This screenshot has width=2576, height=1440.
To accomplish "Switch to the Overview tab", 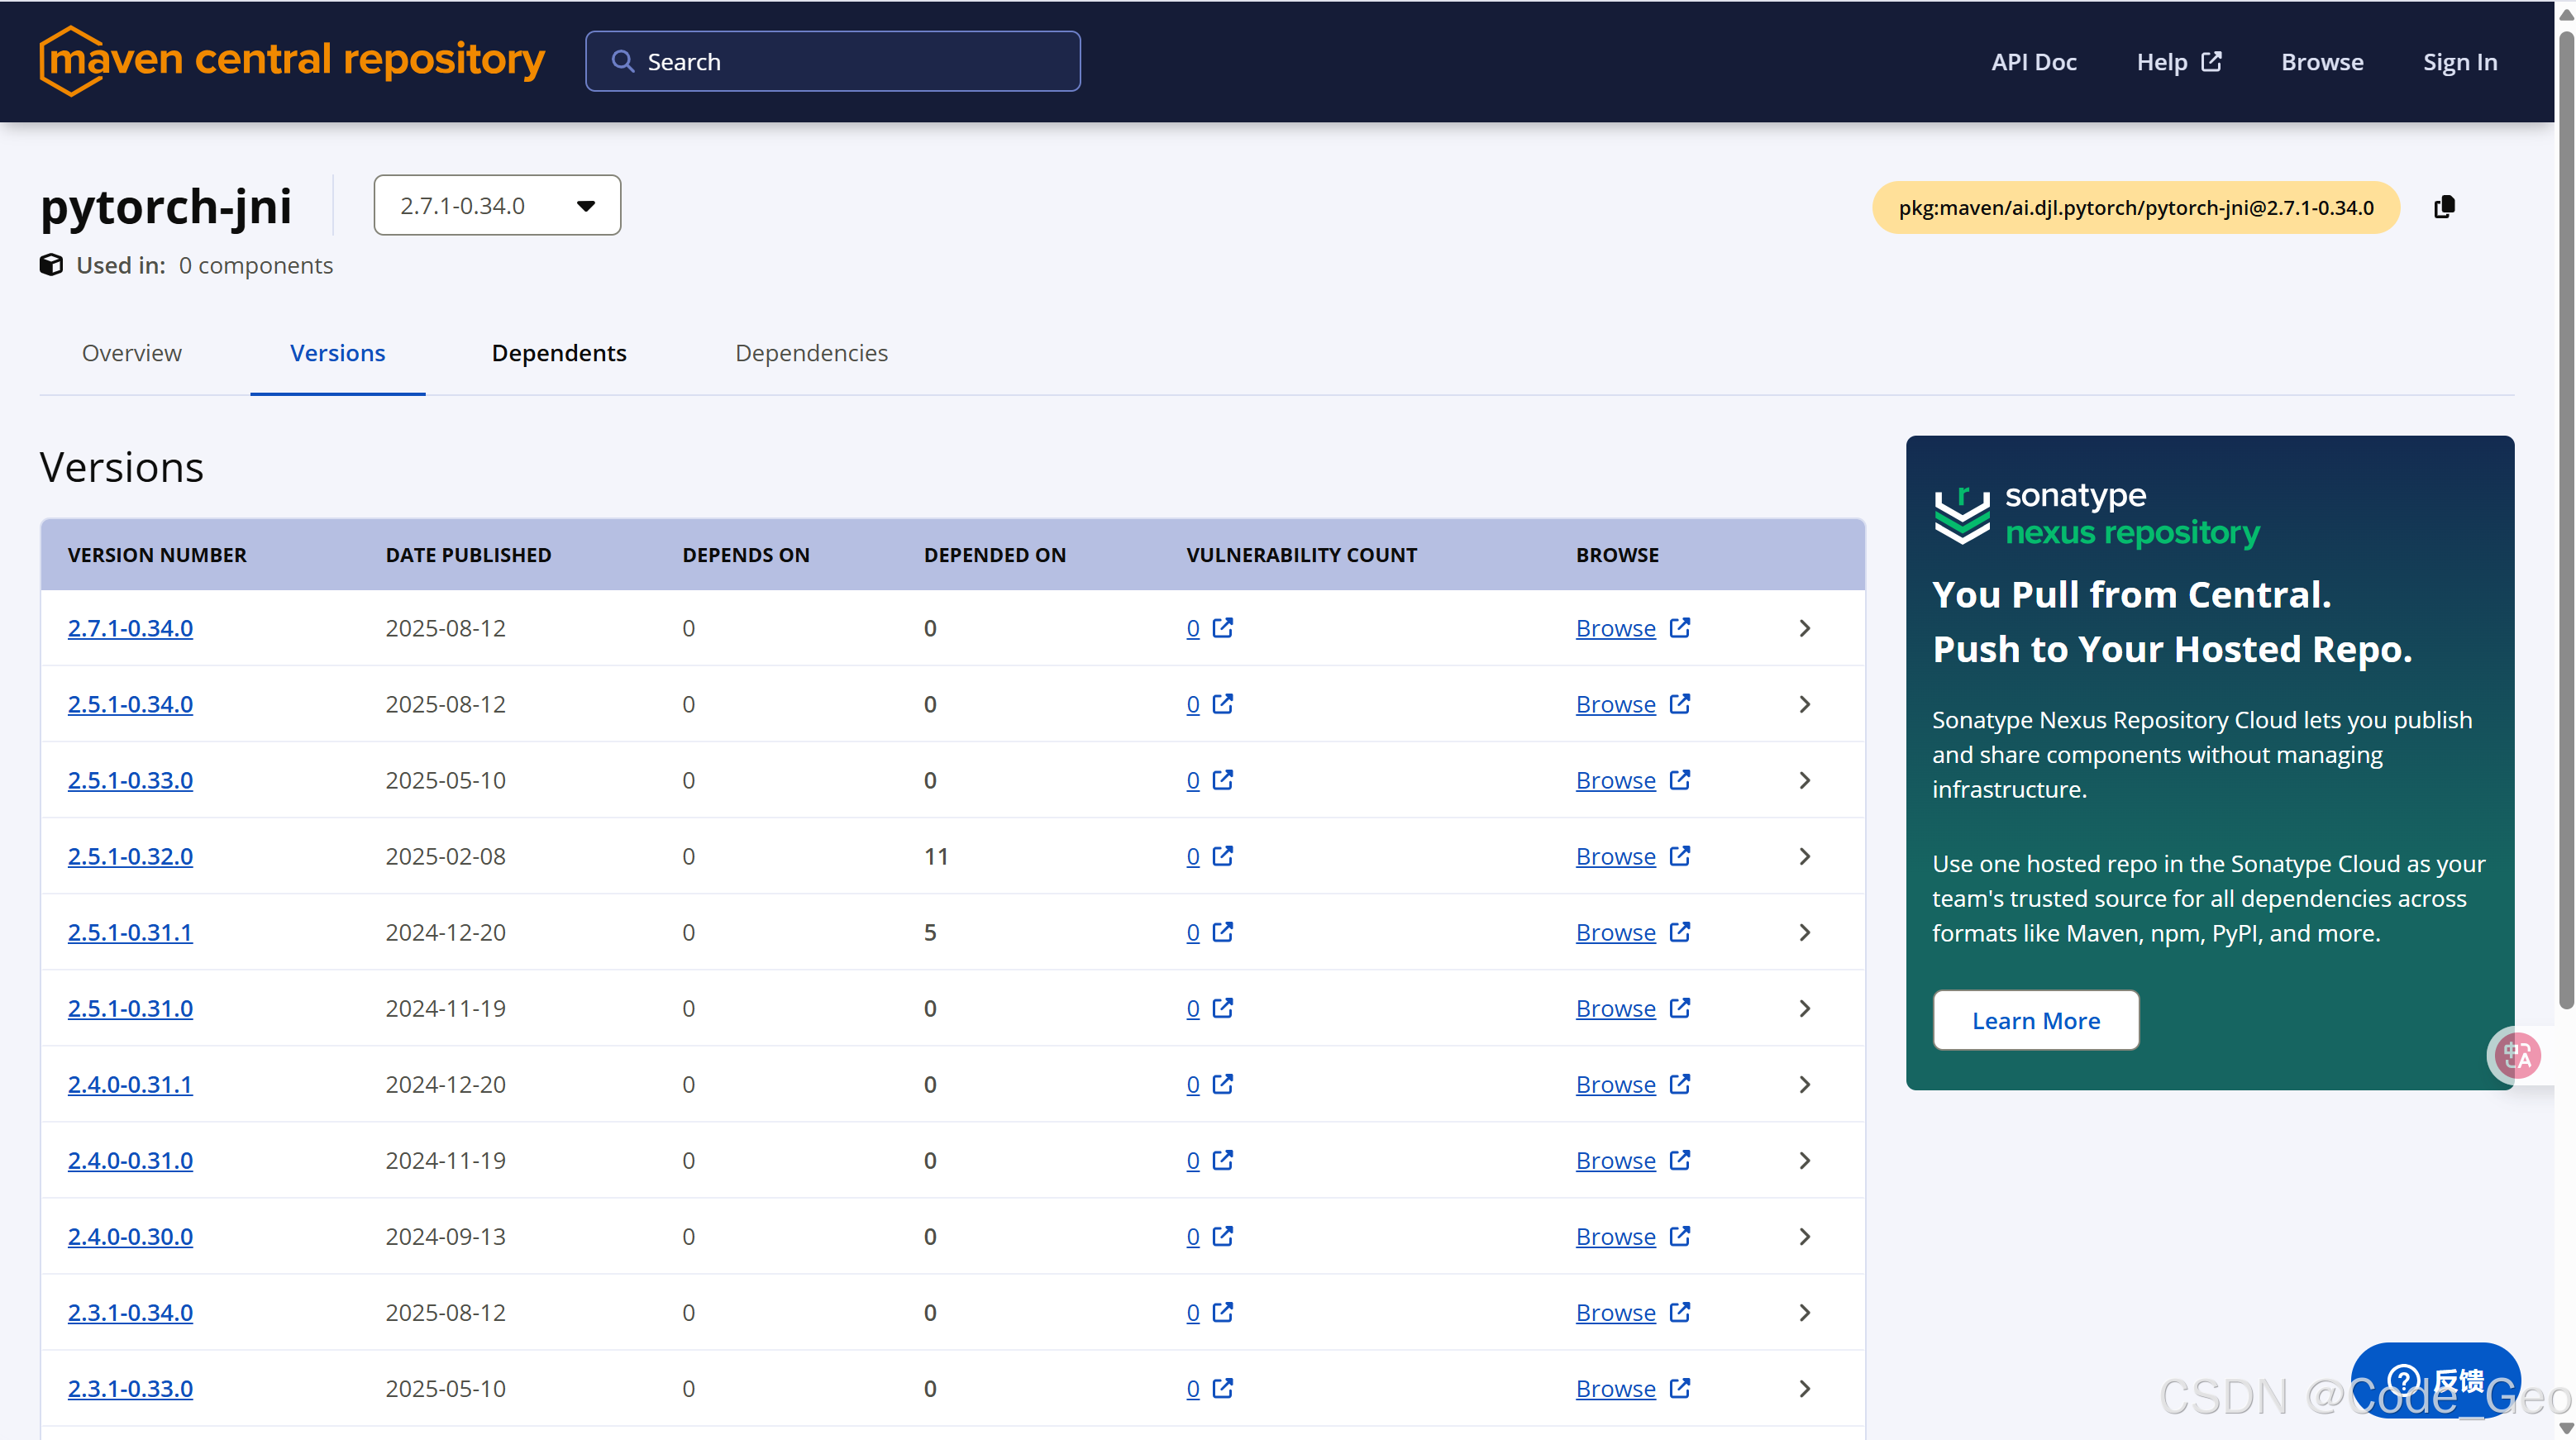I will [132, 353].
